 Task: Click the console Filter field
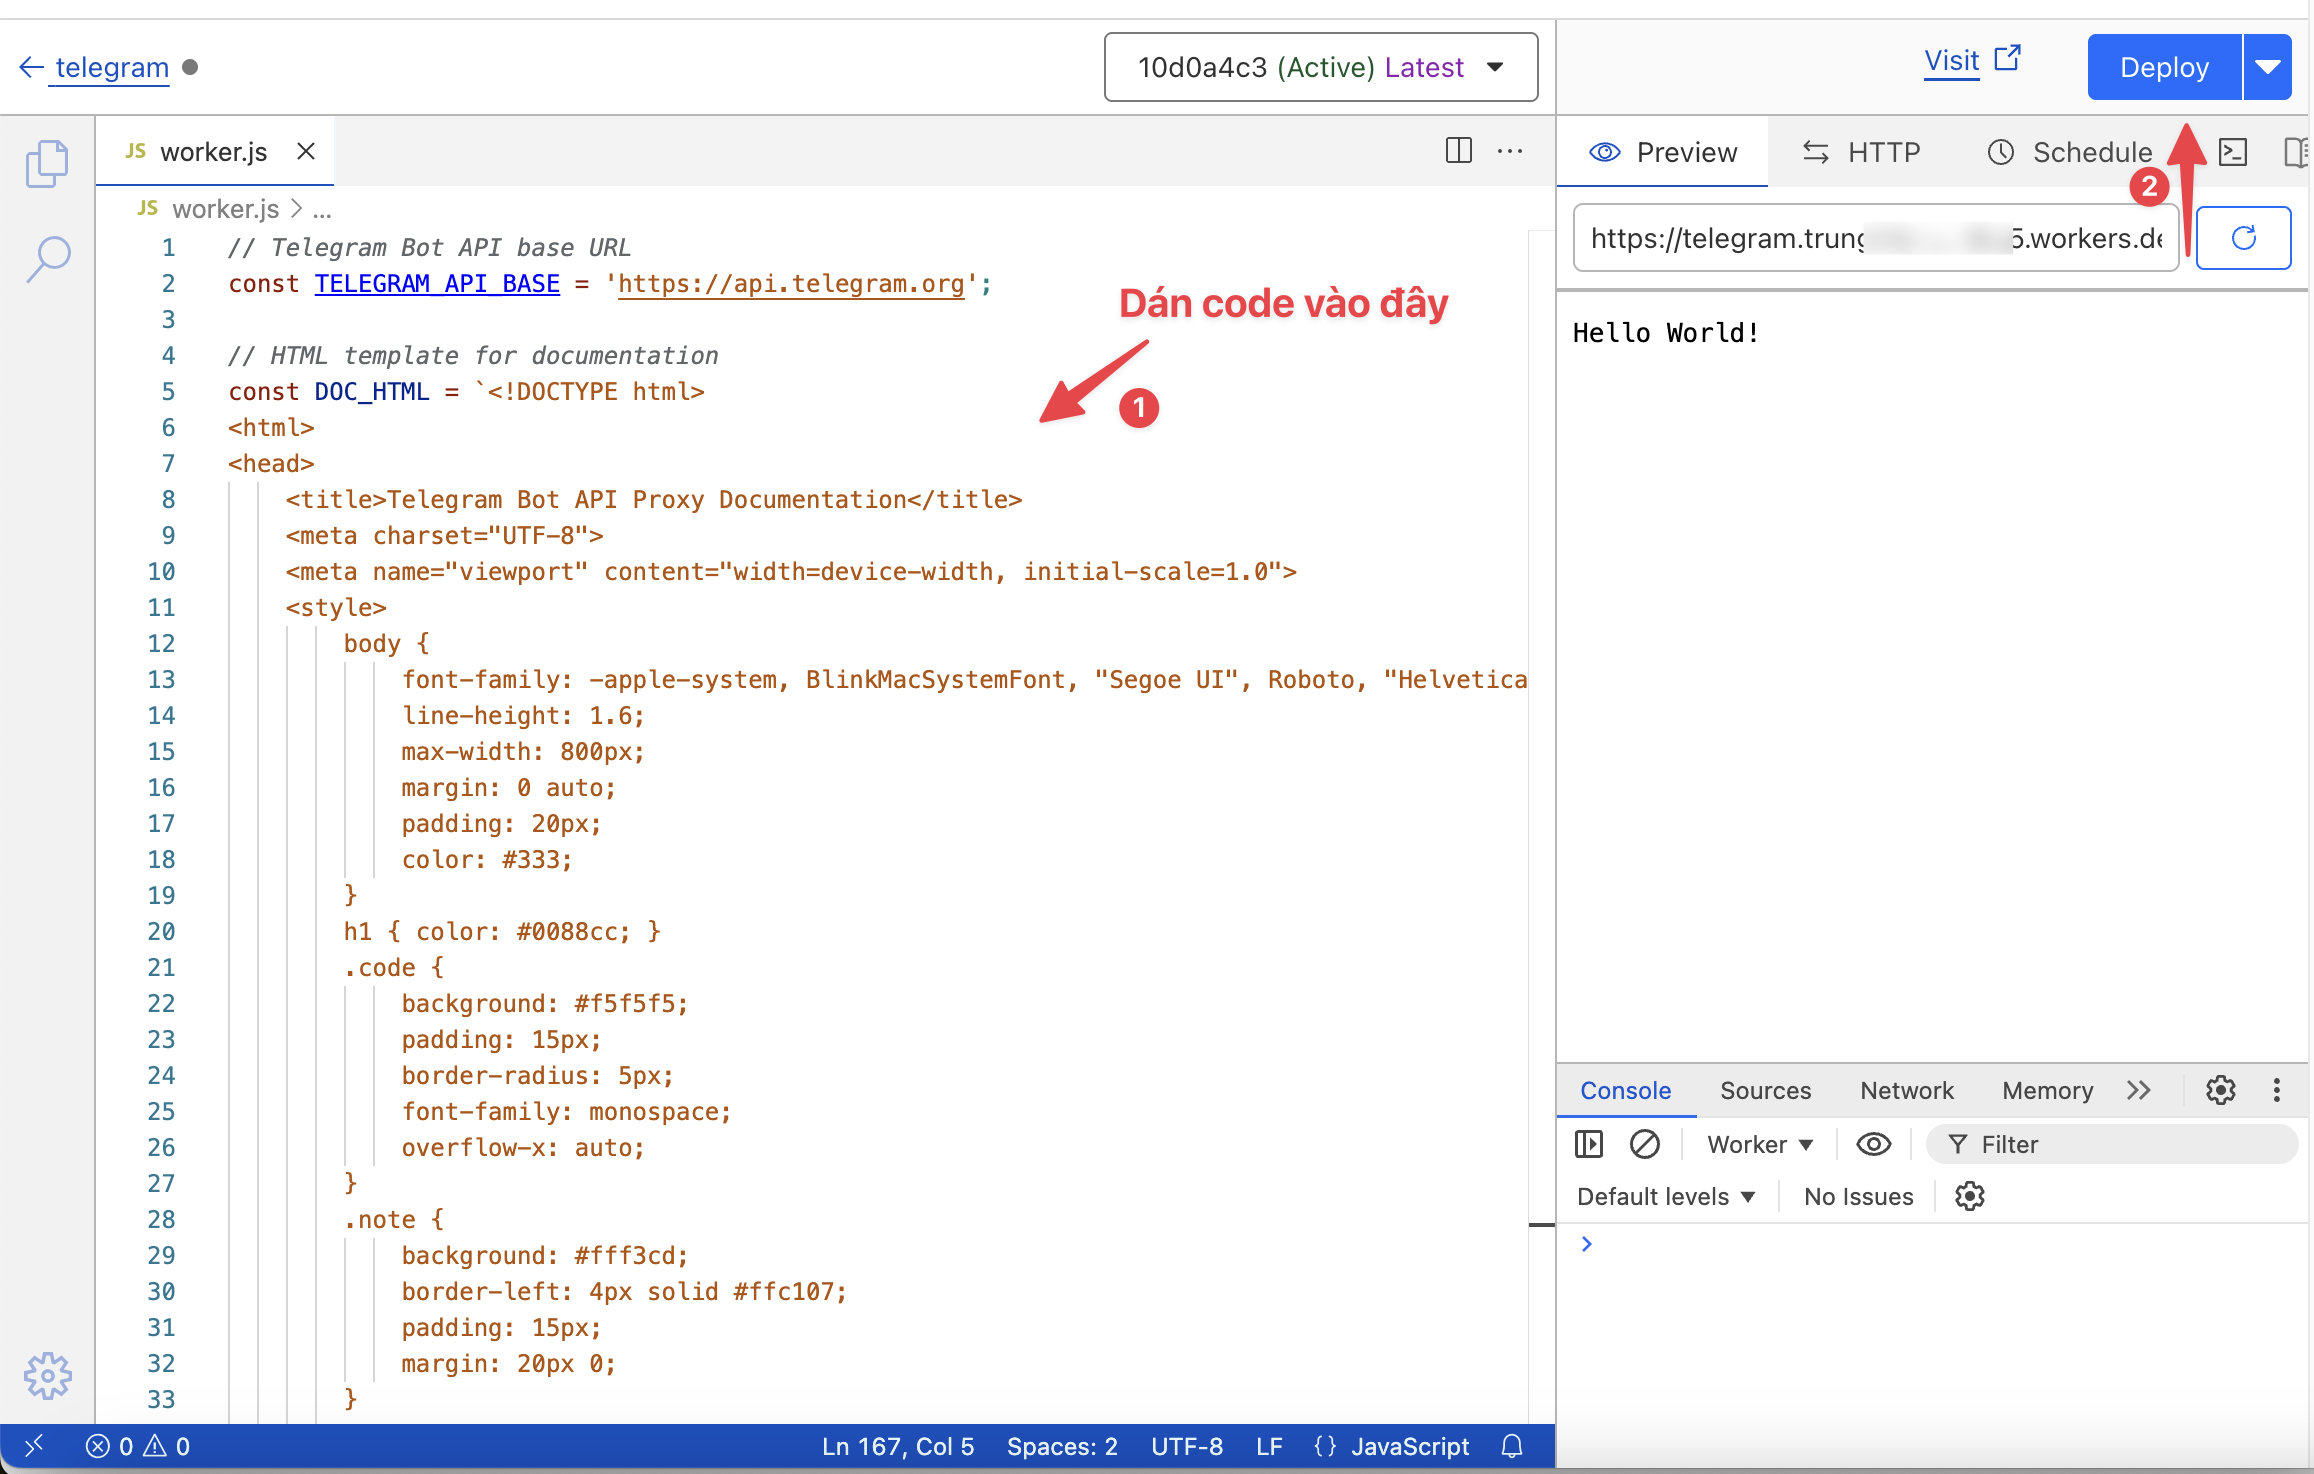click(2112, 1144)
